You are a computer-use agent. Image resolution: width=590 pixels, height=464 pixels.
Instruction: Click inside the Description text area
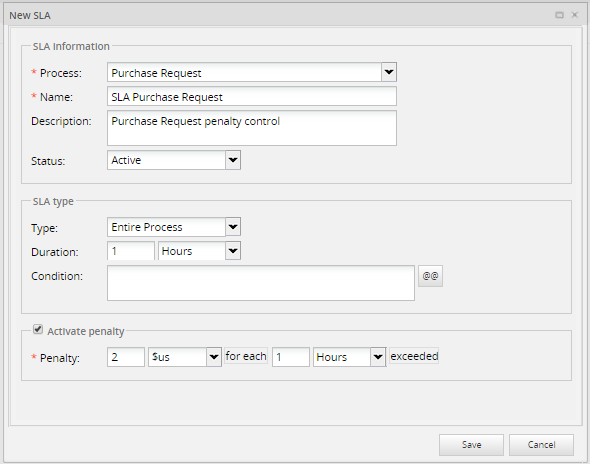[252, 128]
